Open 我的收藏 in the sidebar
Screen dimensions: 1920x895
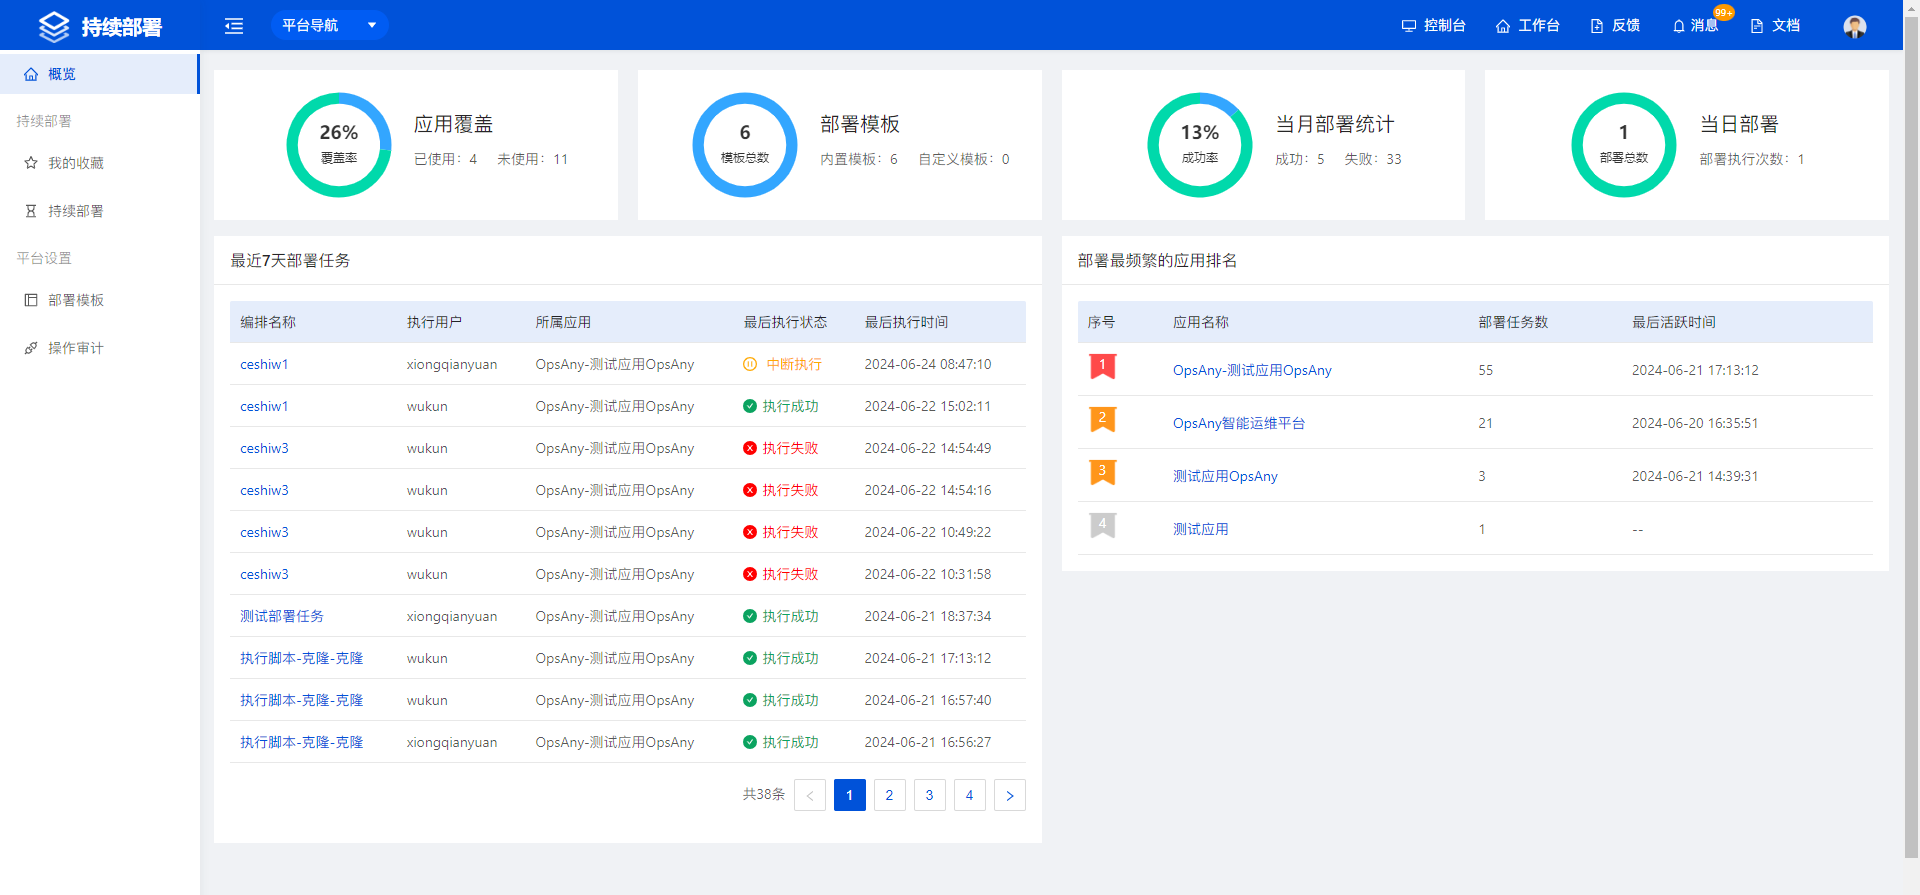click(x=99, y=163)
